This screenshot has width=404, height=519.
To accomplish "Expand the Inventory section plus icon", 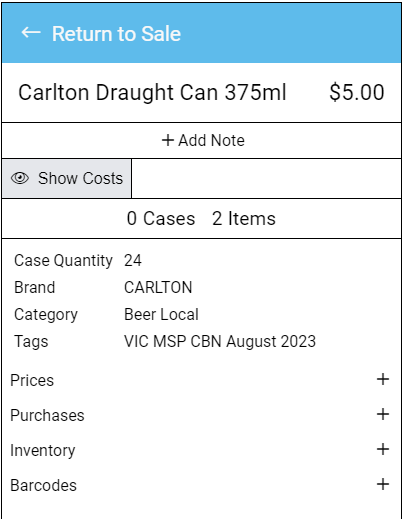I will [383, 449].
